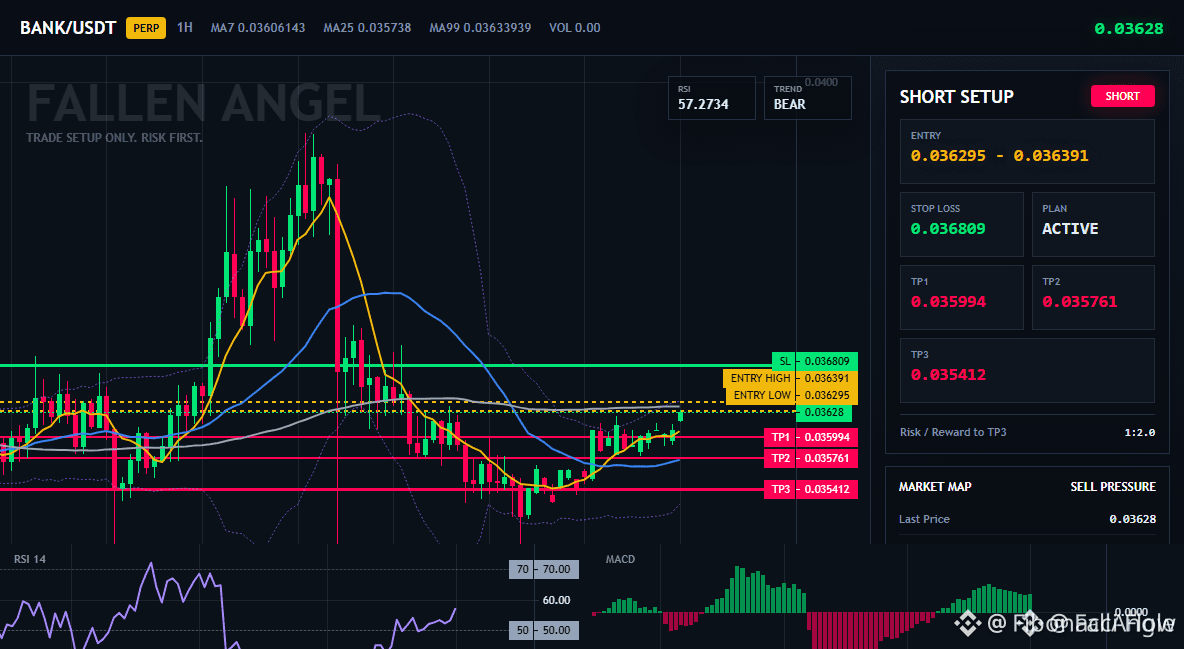The width and height of the screenshot is (1184, 649).
Task: Click the red TP3 - 0.035412 chart tag
Action: tap(810, 489)
